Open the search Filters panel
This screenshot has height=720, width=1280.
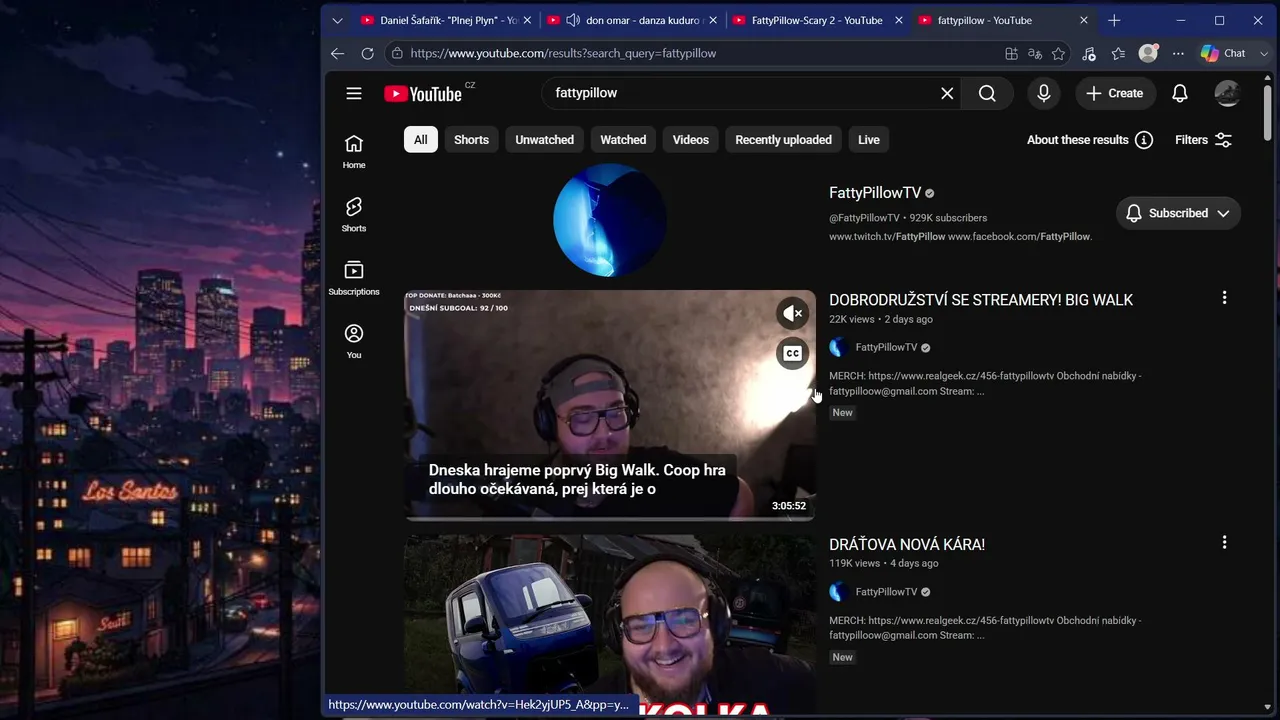1203,140
